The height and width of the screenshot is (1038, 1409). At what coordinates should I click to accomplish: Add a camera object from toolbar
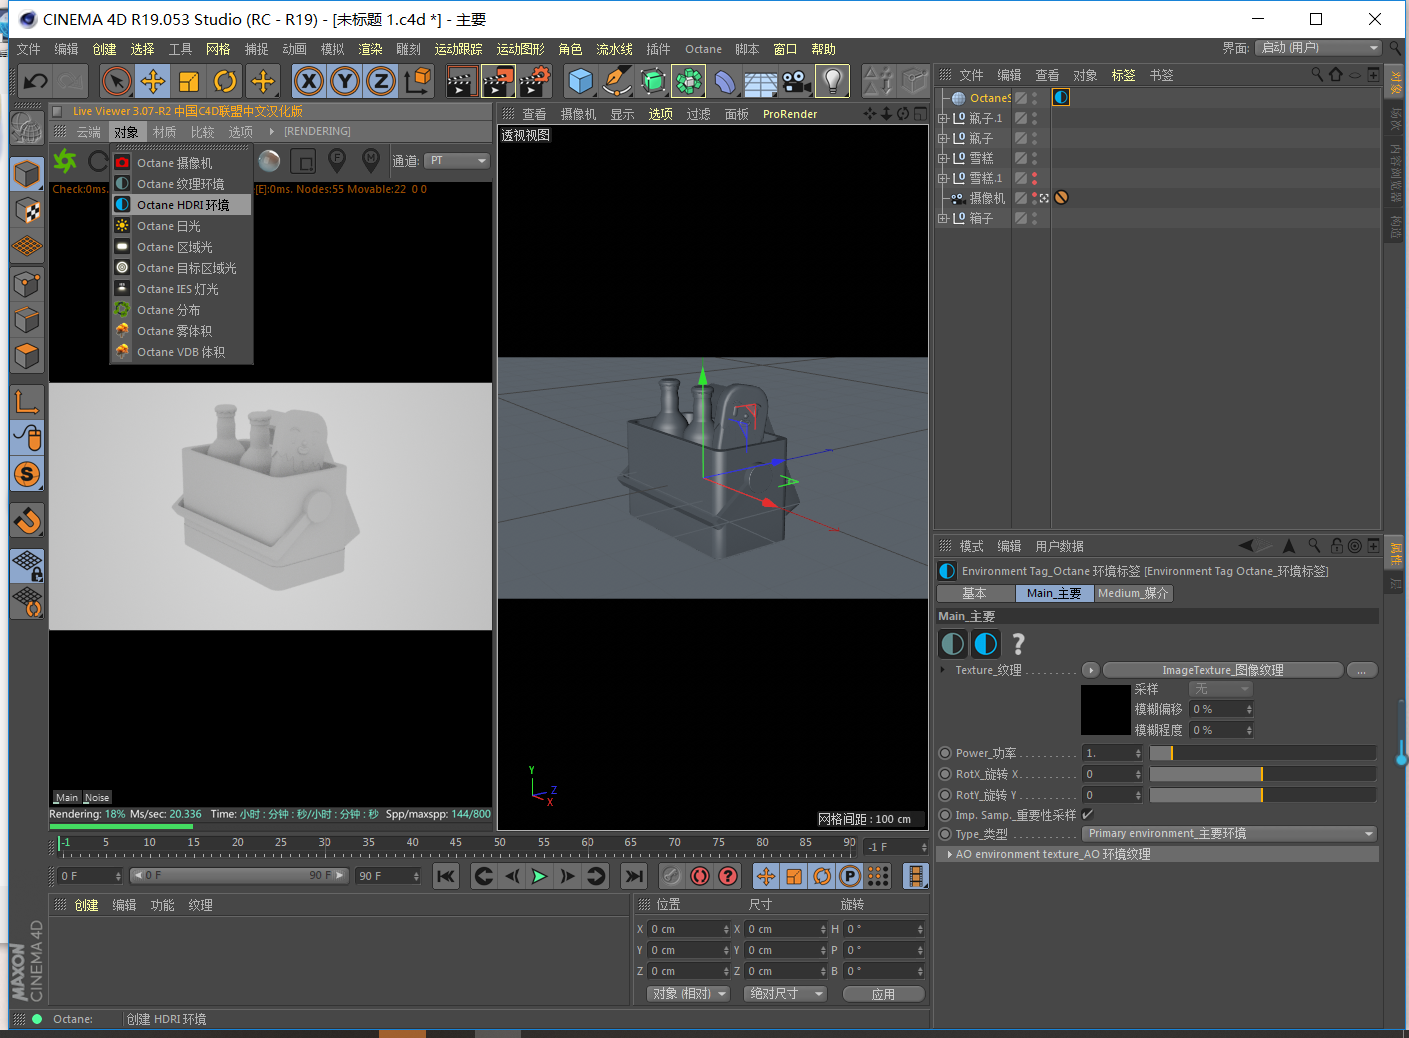point(796,81)
